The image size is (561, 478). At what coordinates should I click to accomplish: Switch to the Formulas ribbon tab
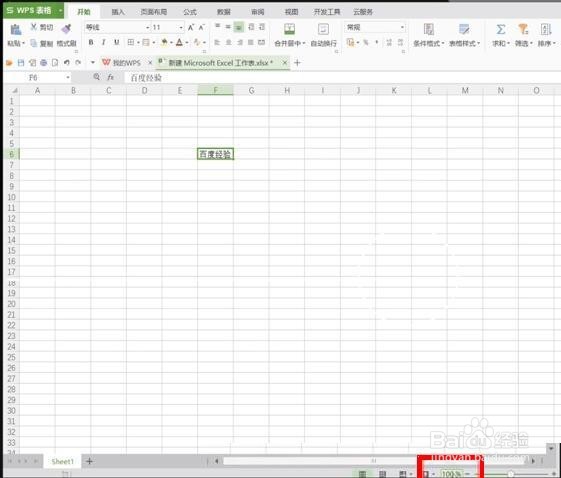point(190,12)
